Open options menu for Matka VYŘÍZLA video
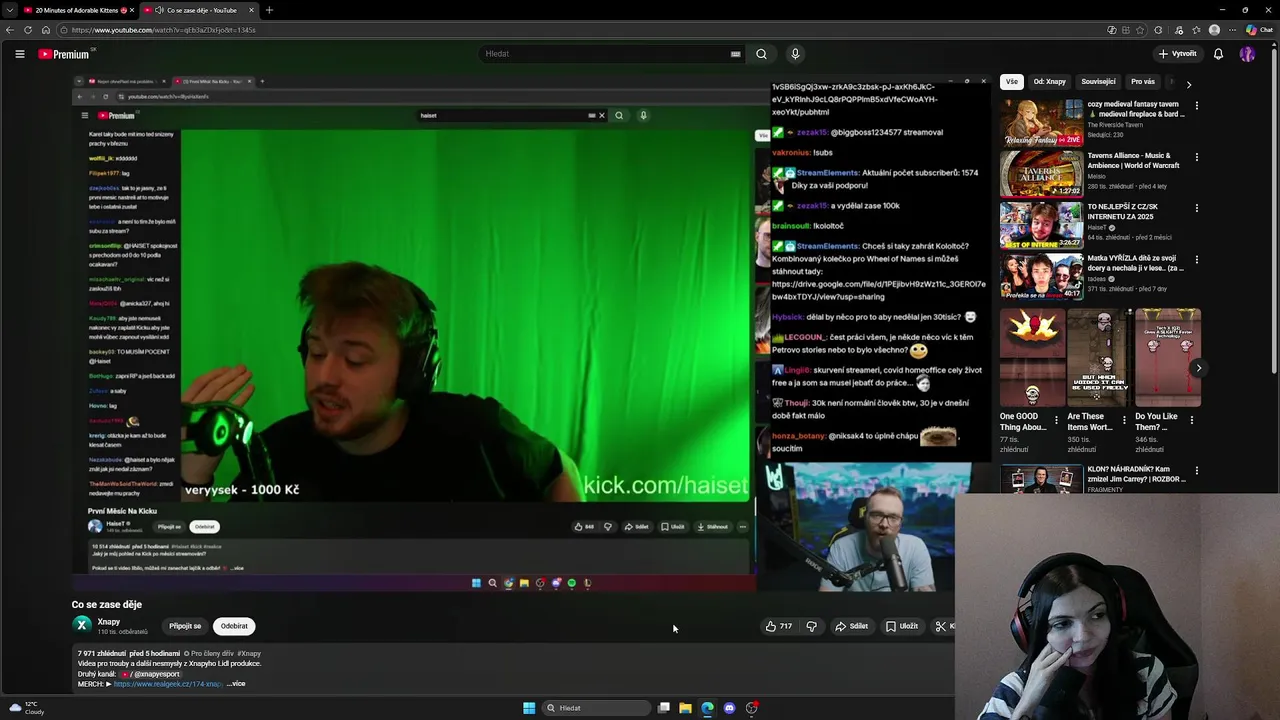This screenshot has height=720, width=1280. 1196,260
